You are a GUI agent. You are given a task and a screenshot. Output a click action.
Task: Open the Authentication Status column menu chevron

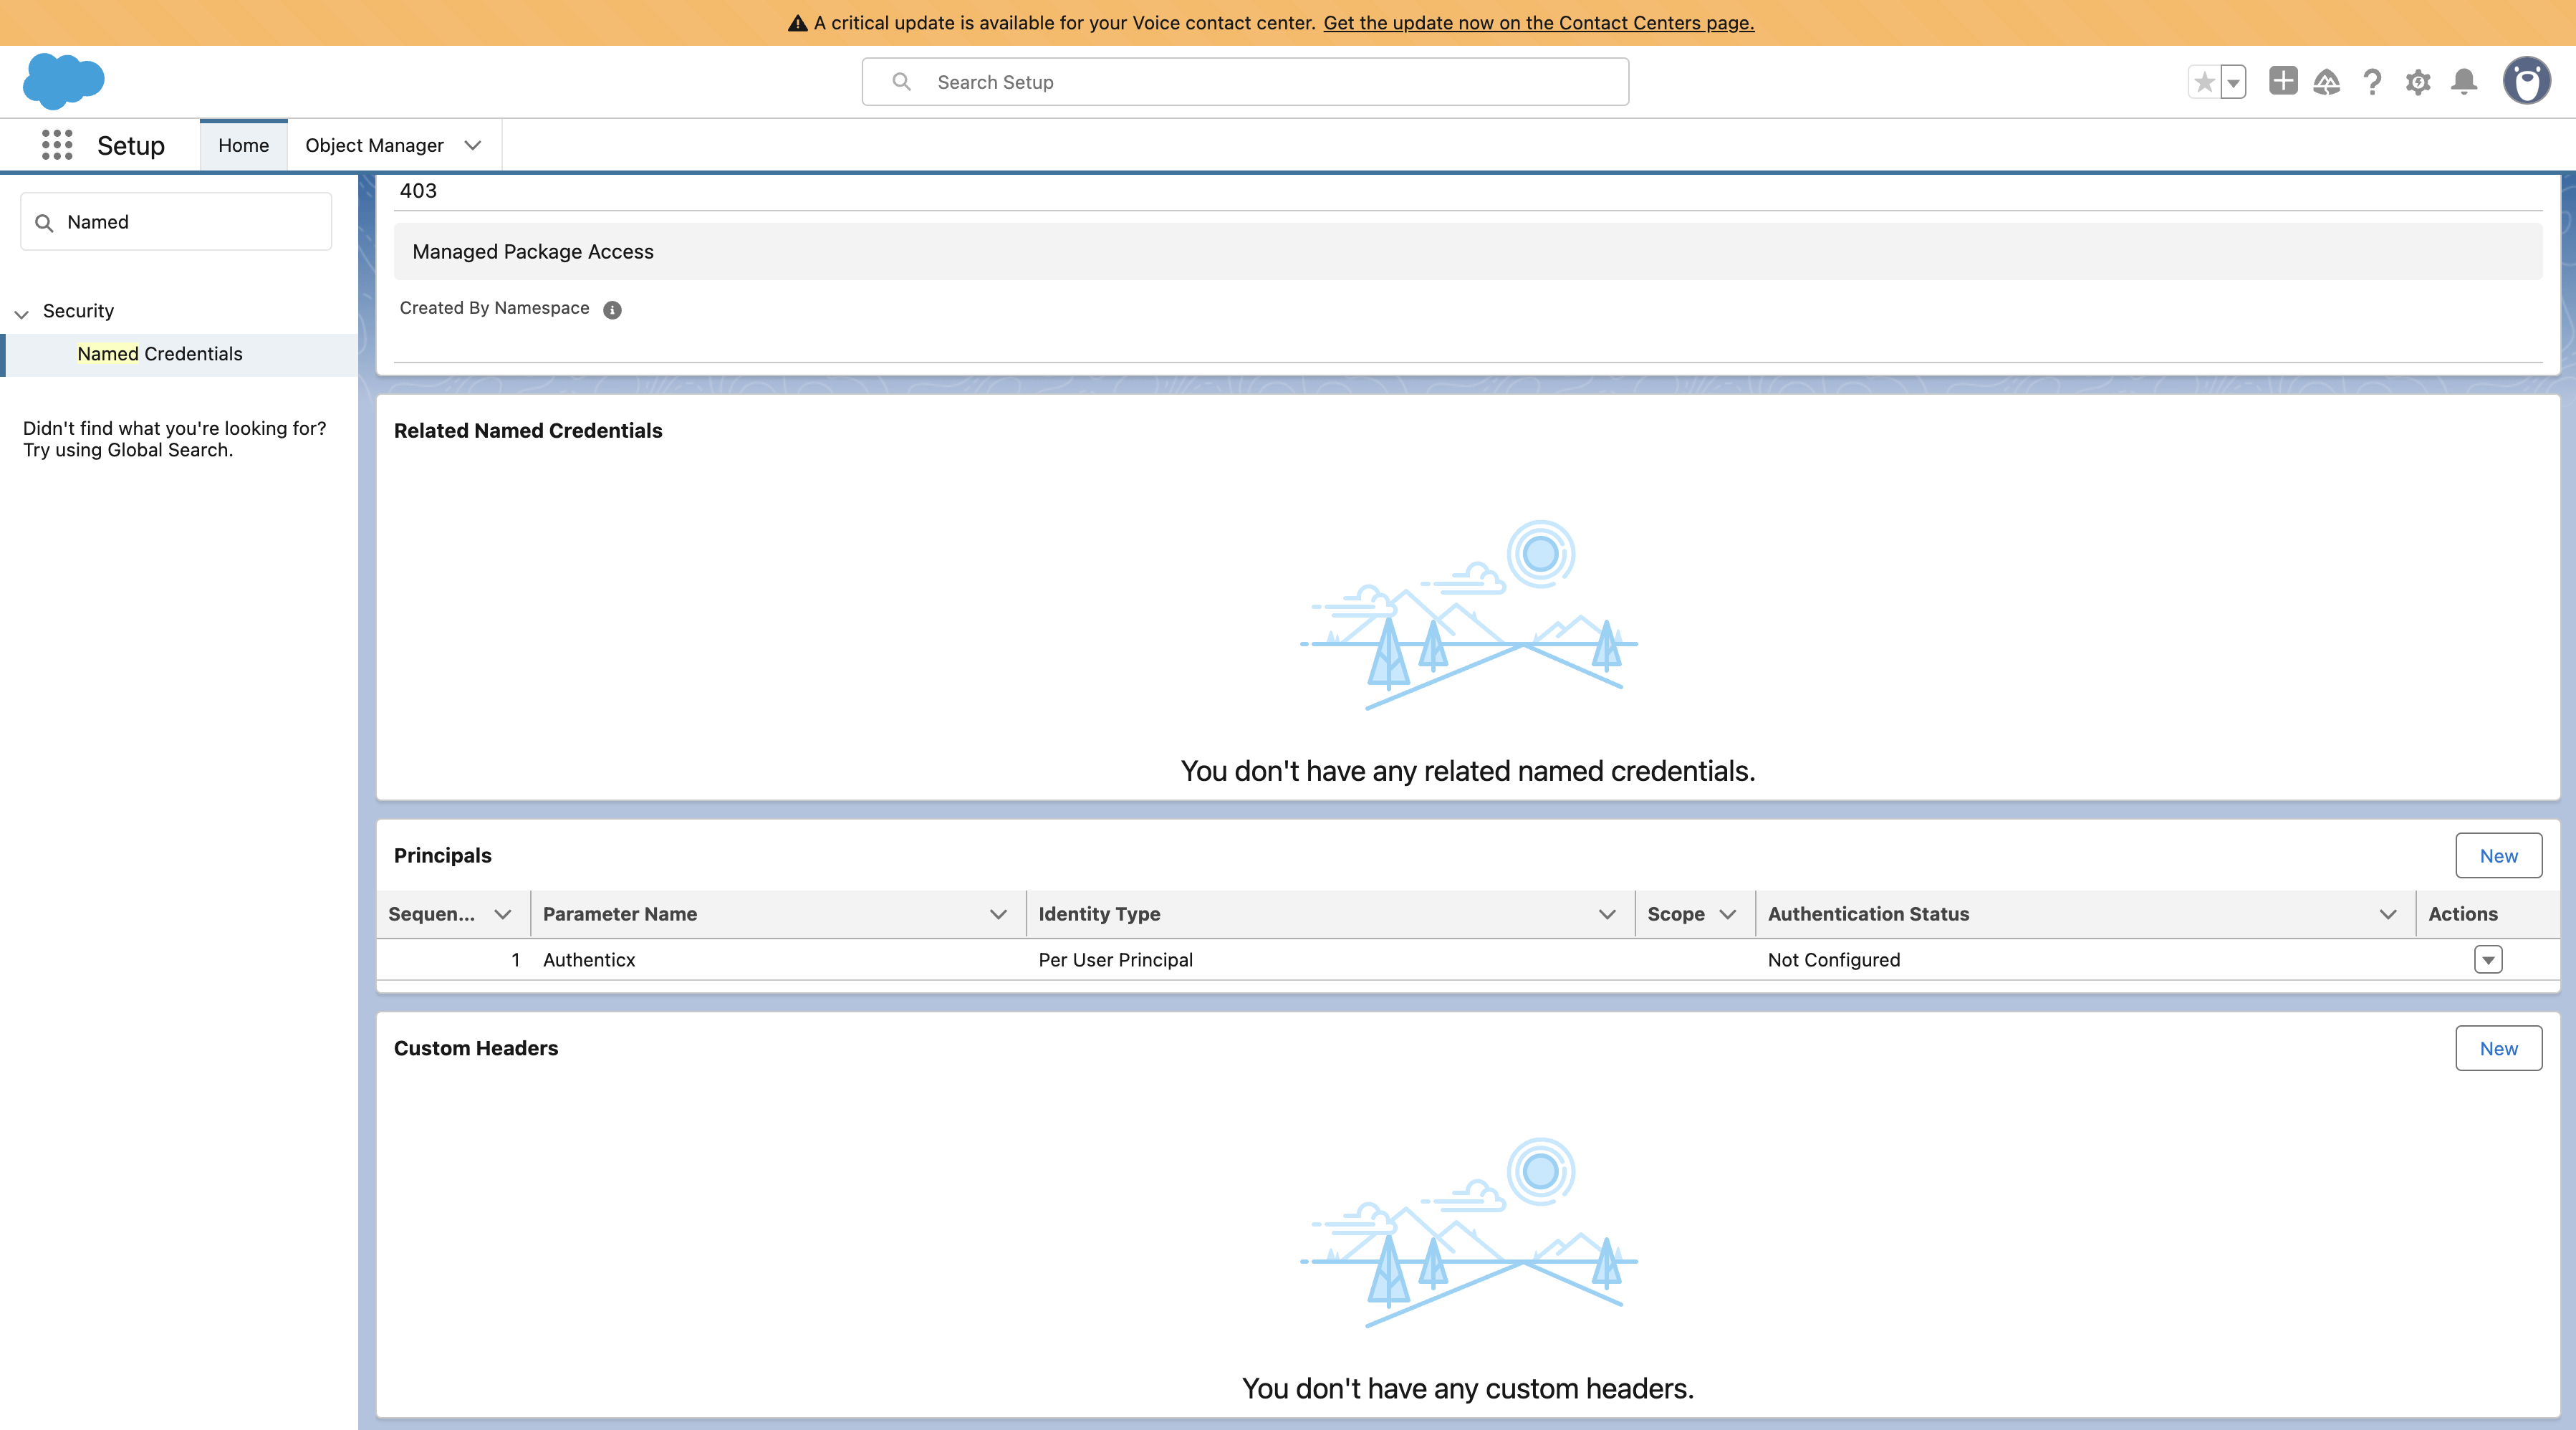tap(2388, 914)
